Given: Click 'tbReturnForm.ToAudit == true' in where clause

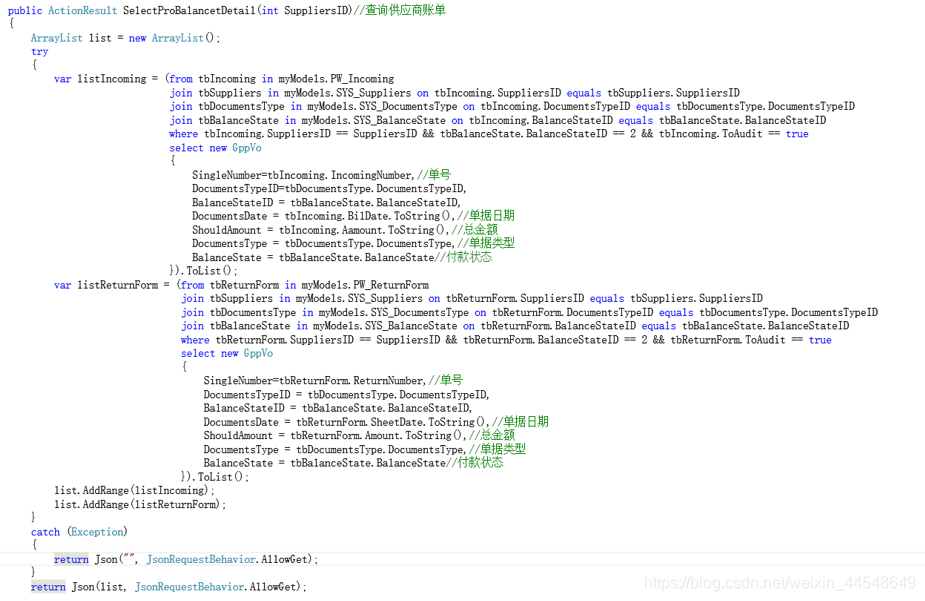Looking at the screenshot, I should (751, 340).
